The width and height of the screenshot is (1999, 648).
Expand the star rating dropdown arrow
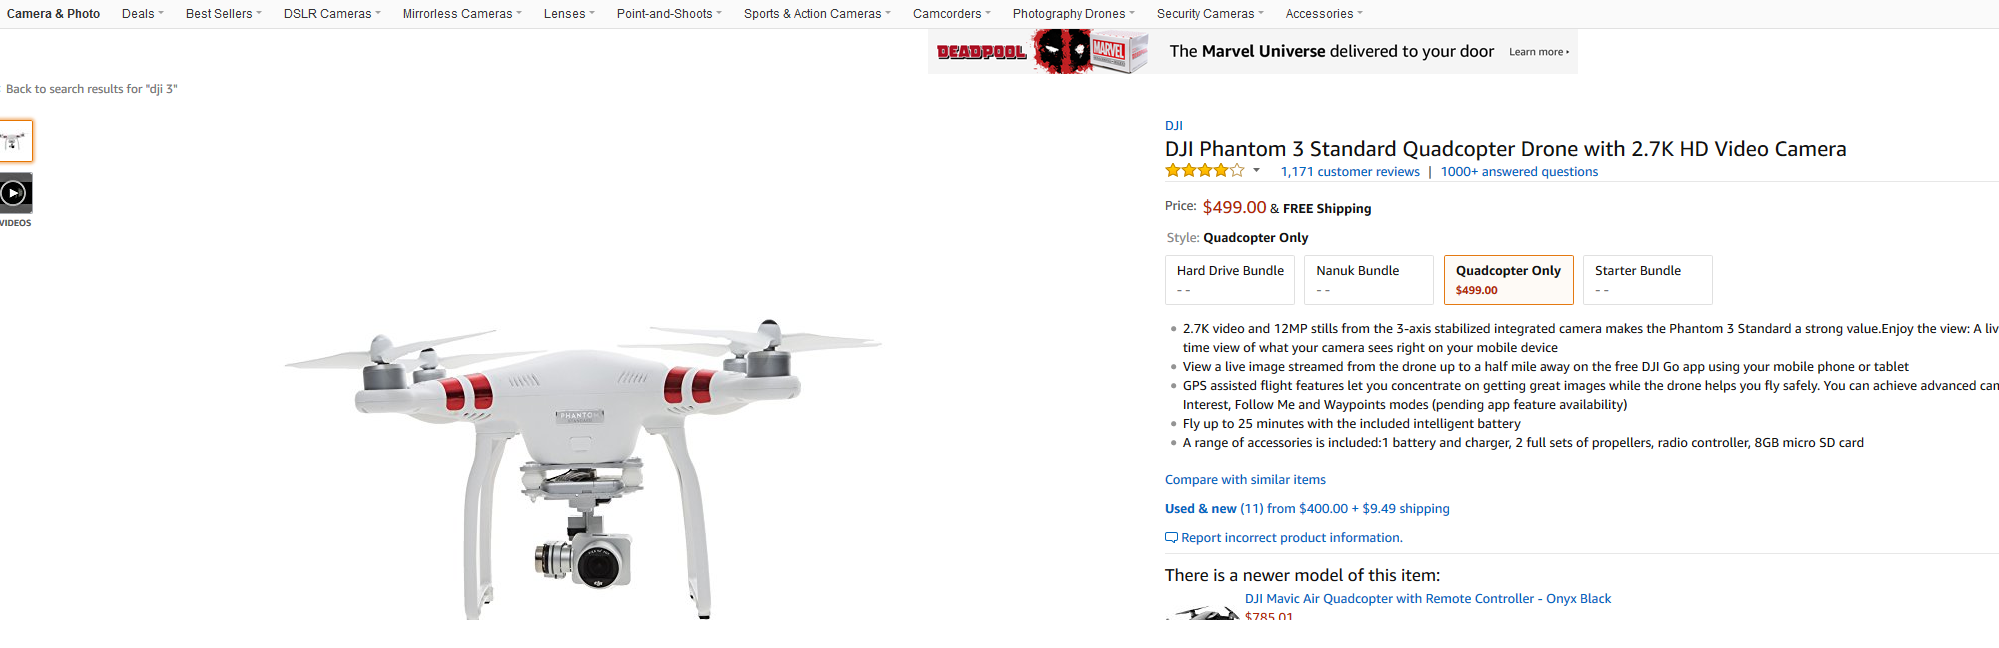tap(1256, 171)
